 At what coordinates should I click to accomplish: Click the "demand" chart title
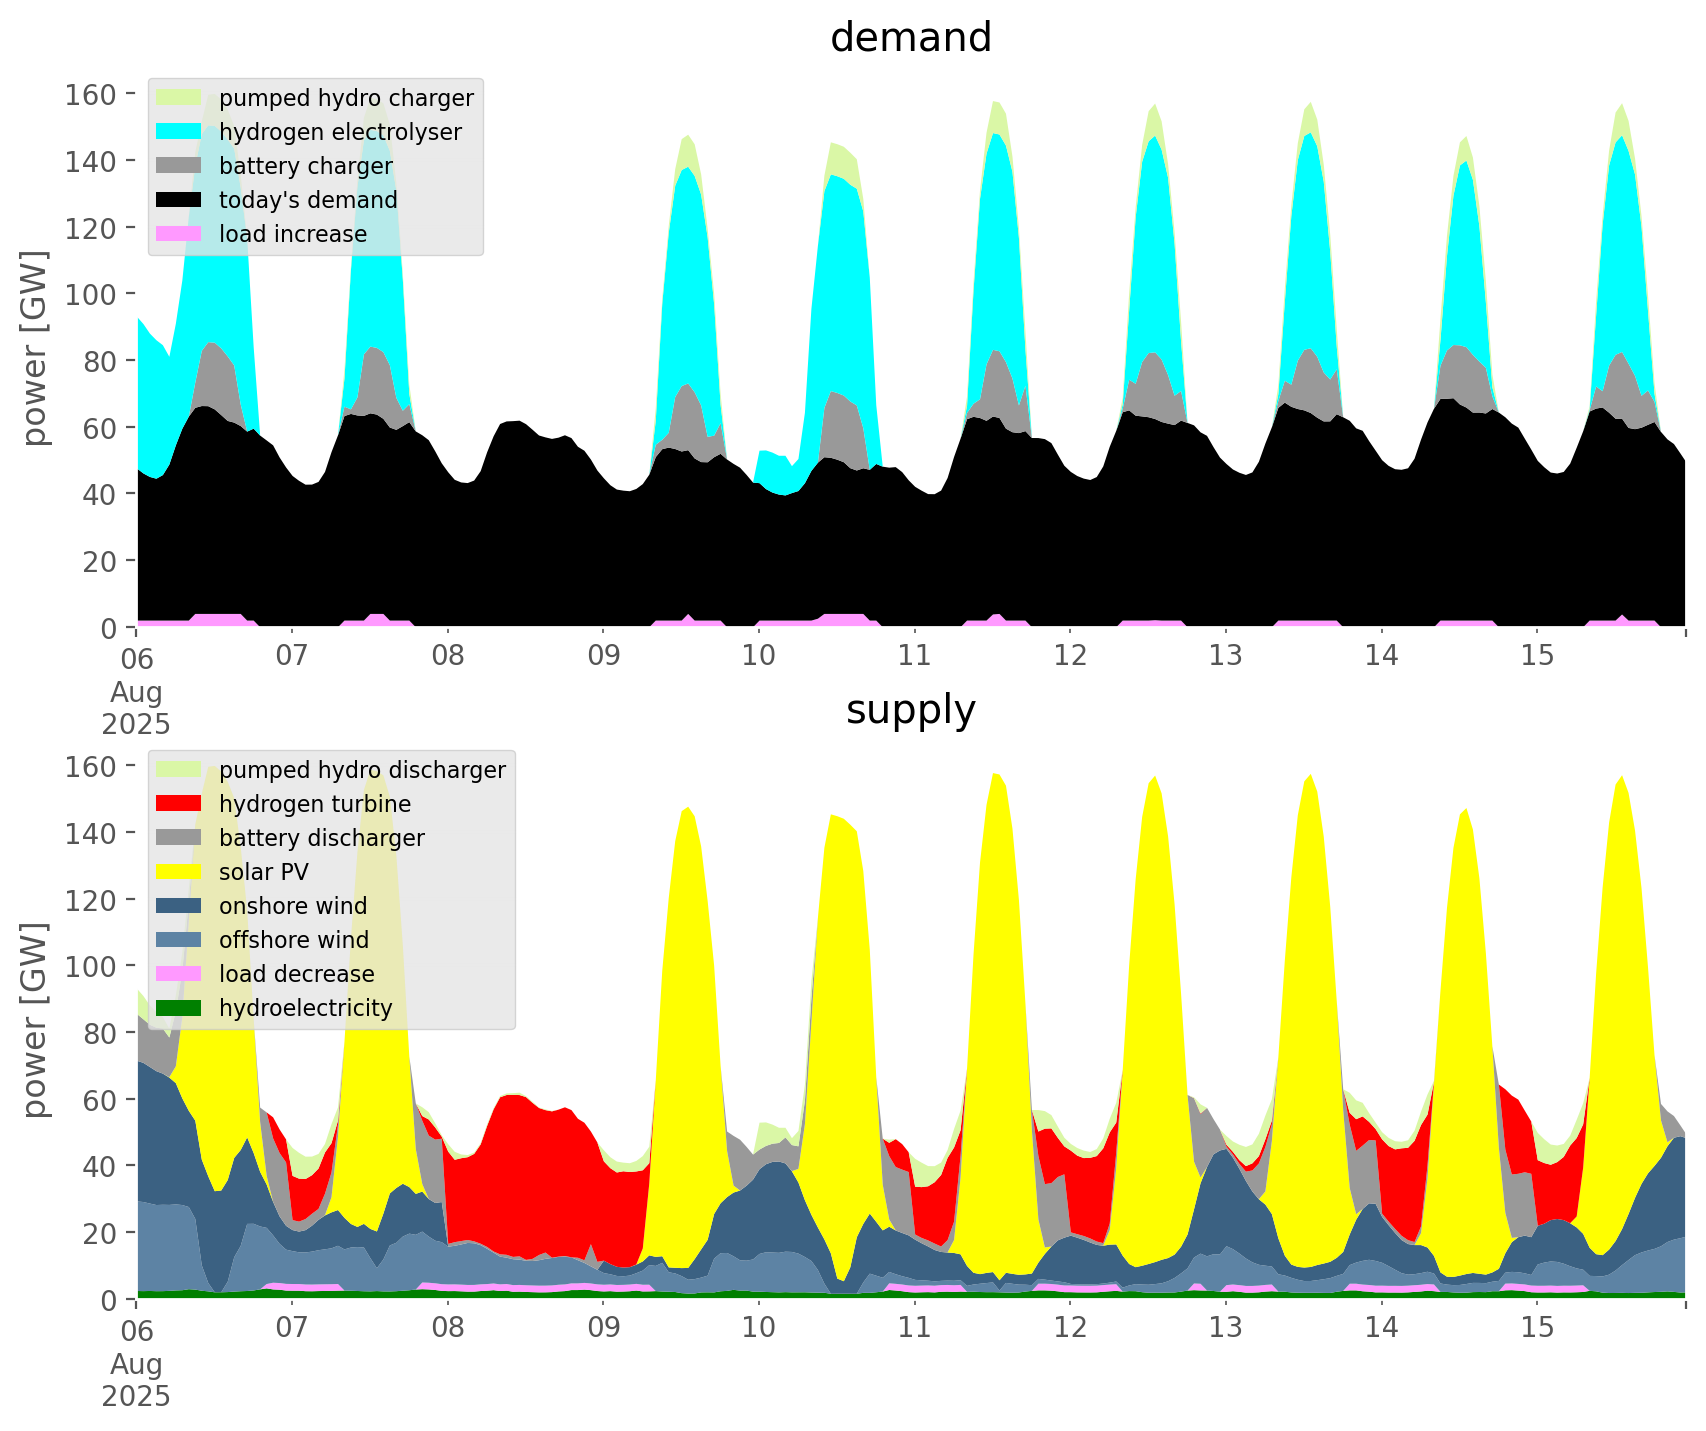tap(910, 38)
